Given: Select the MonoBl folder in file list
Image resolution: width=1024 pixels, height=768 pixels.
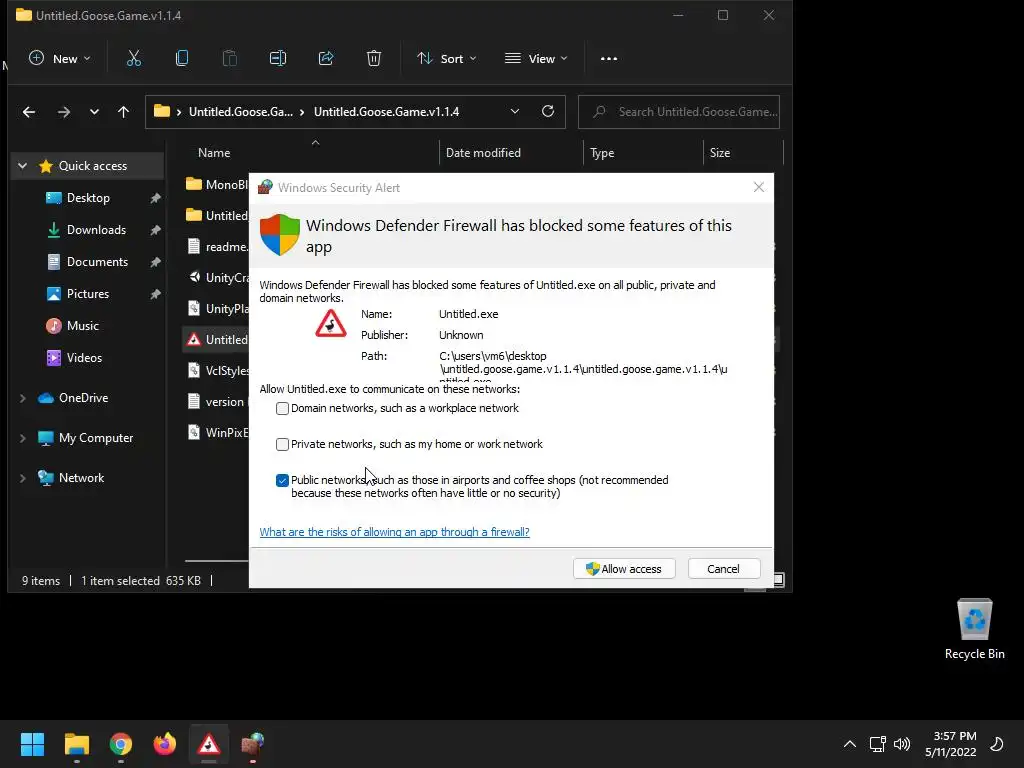Looking at the screenshot, I should (216, 185).
